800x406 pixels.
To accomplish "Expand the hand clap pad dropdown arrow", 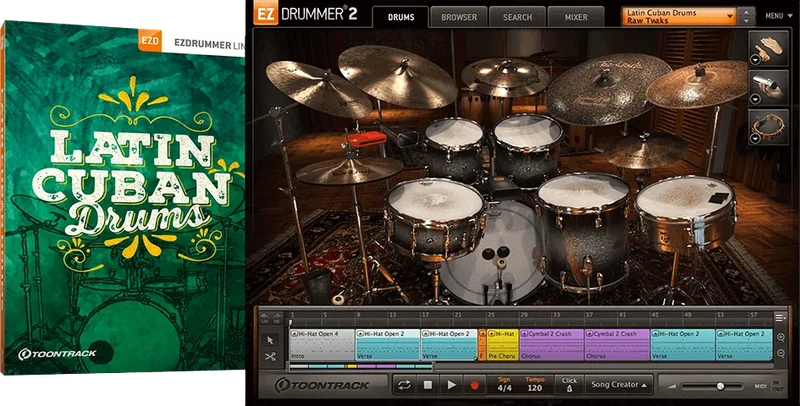I will tap(756, 60).
